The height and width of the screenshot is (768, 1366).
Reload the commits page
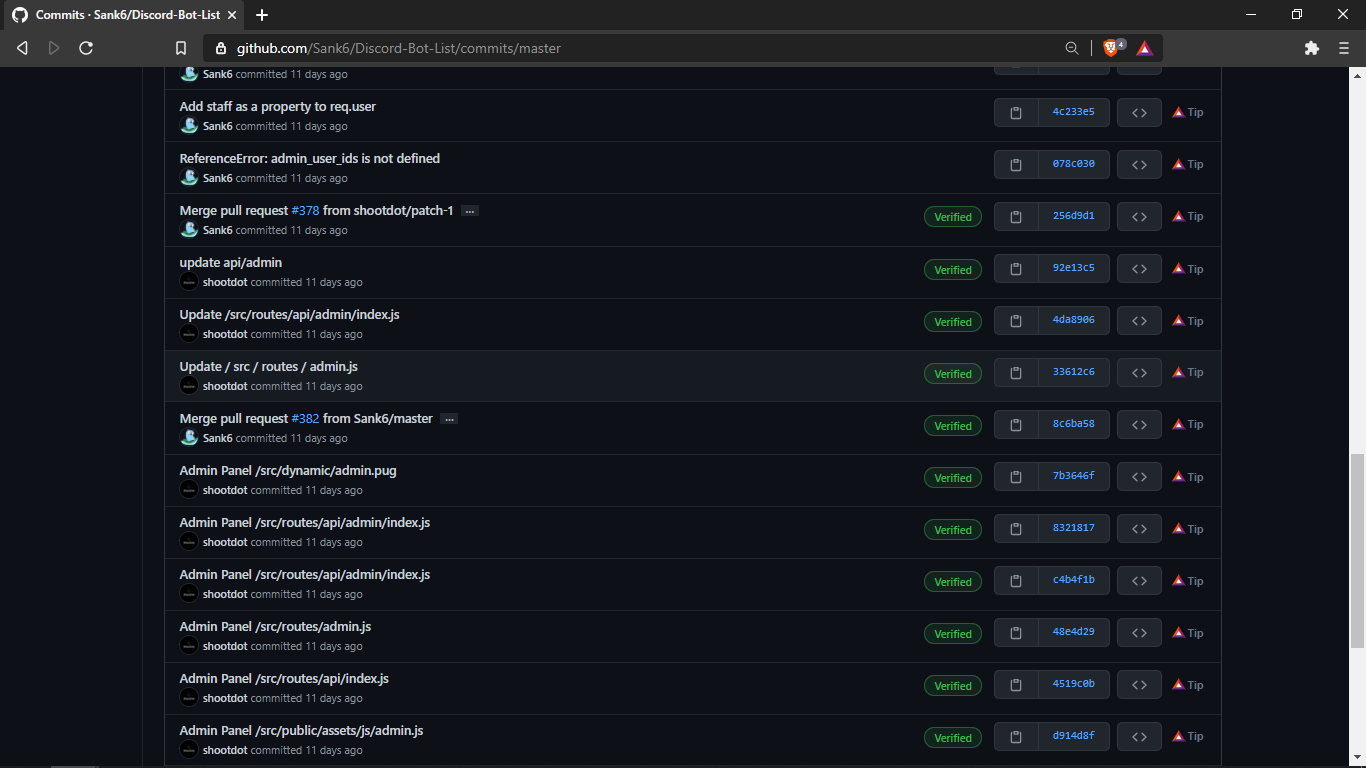(x=87, y=47)
